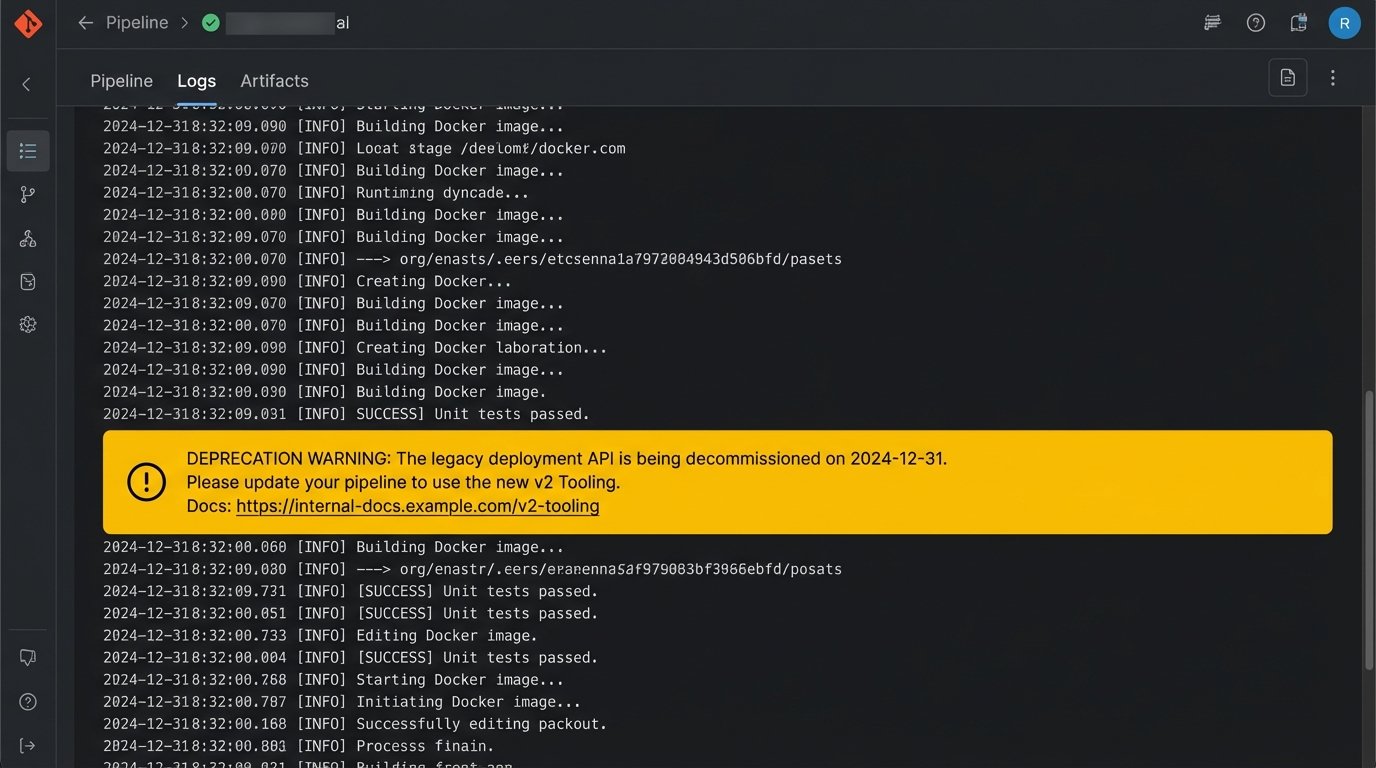Open the R user avatar menu

coord(1344,23)
